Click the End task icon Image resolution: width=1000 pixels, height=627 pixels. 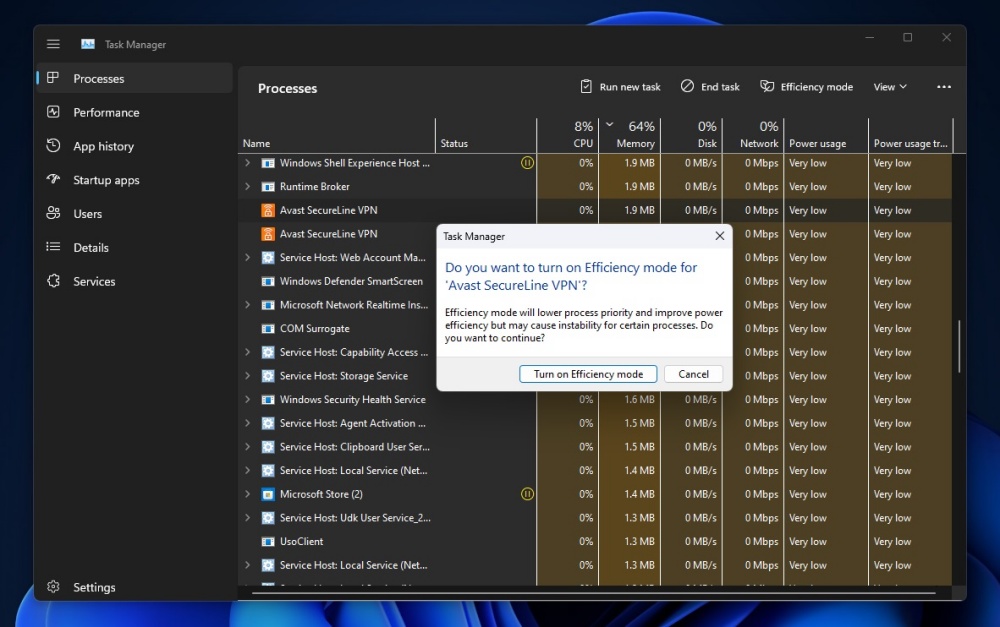(x=688, y=87)
